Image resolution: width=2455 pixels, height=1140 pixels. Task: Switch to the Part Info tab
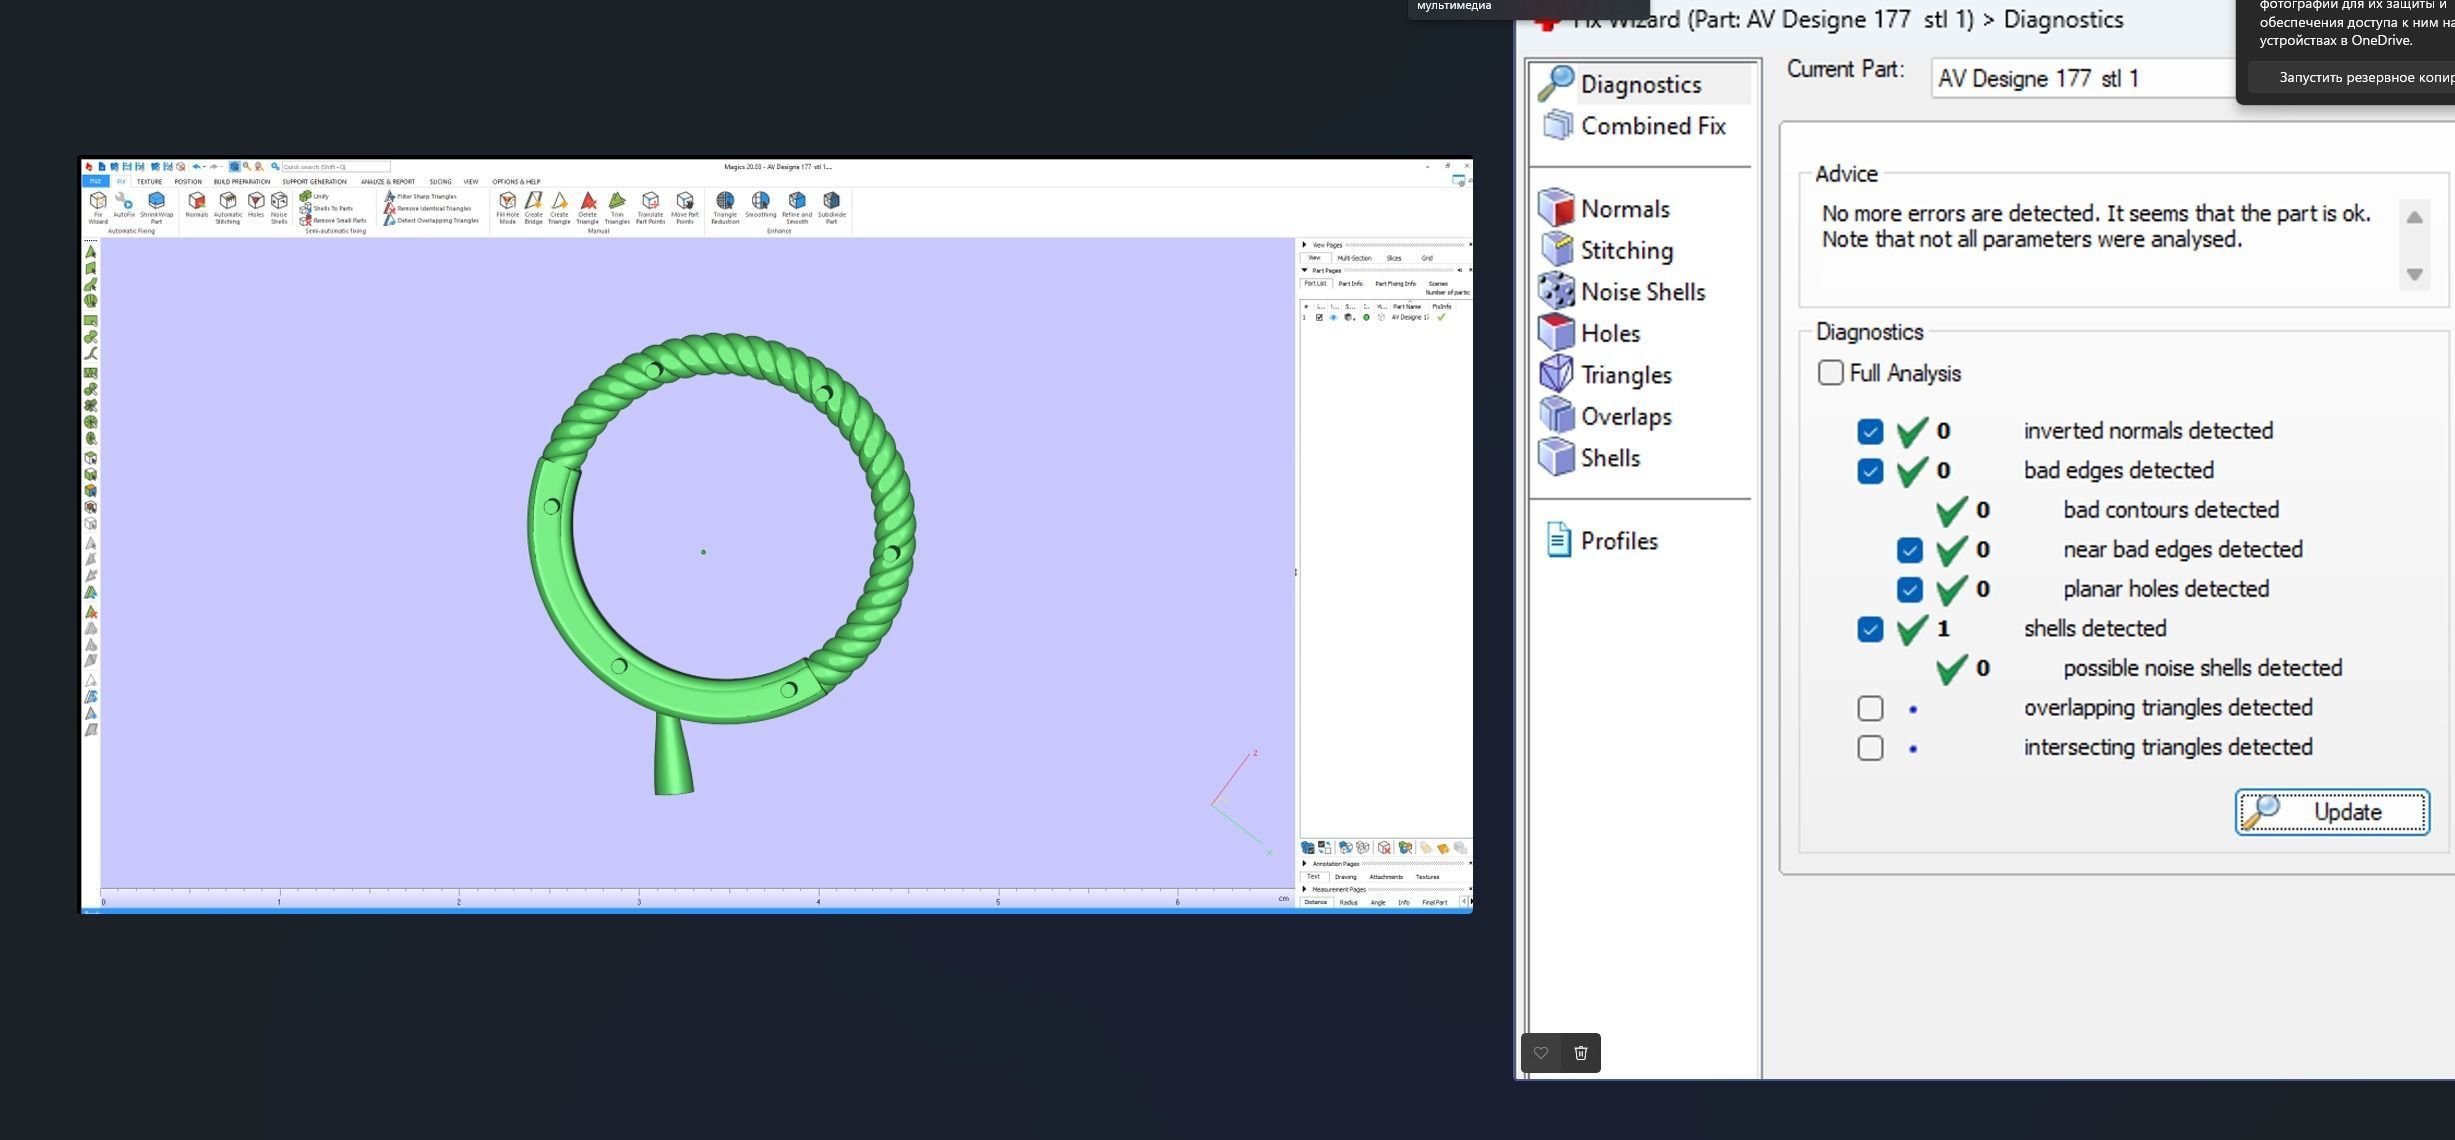[x=1350, y=284]
